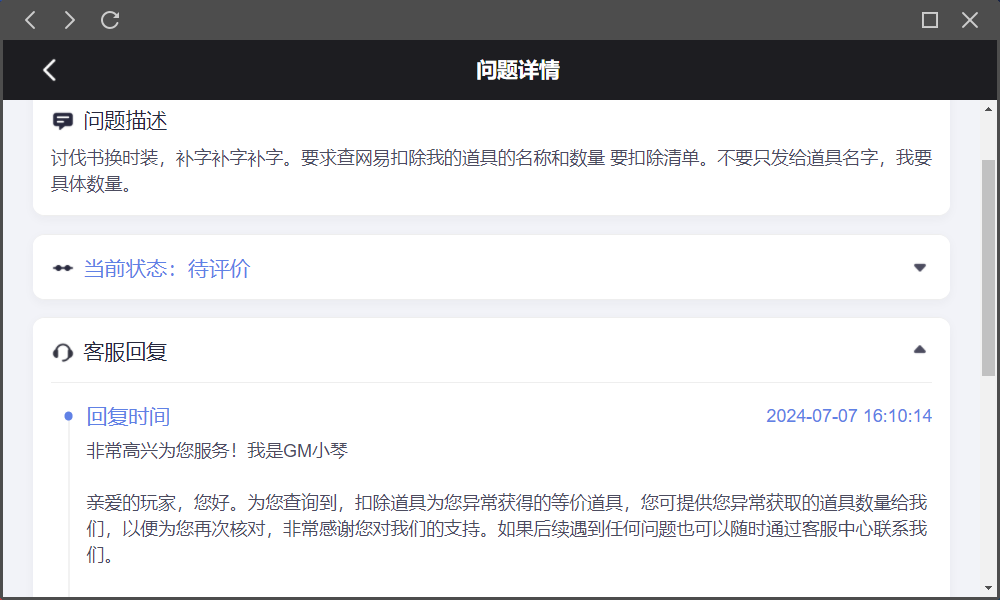Click the scrollbar down arrow
Screen dimensions: 1000x600
989,588
